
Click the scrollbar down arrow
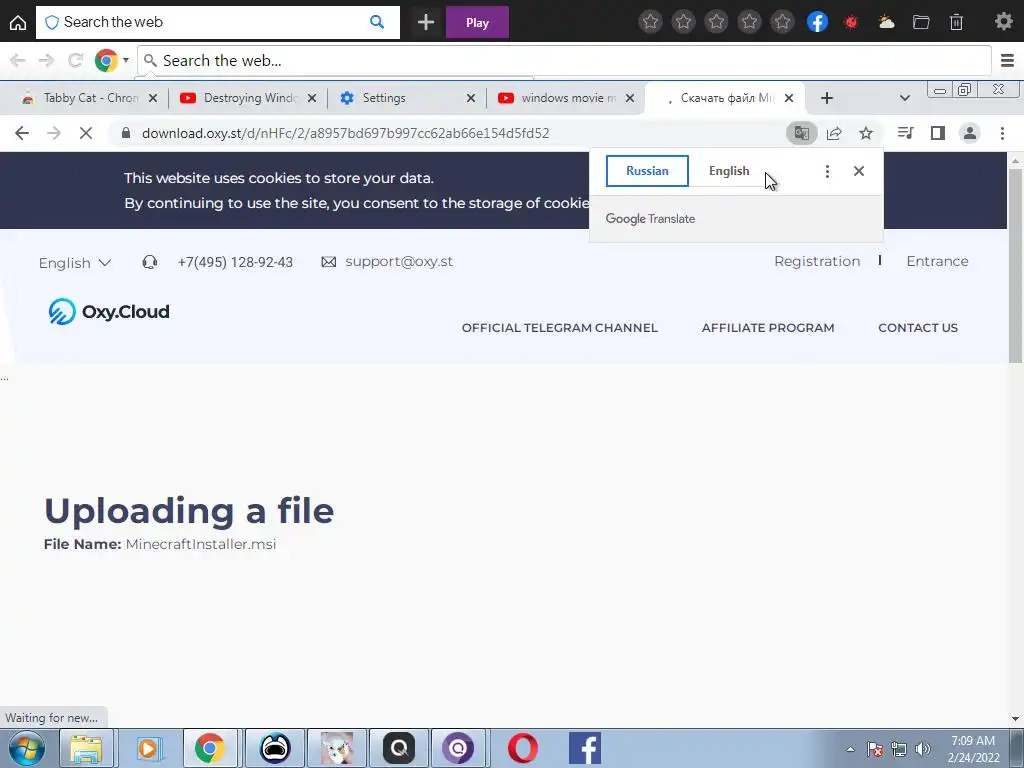pos(1016,719)
